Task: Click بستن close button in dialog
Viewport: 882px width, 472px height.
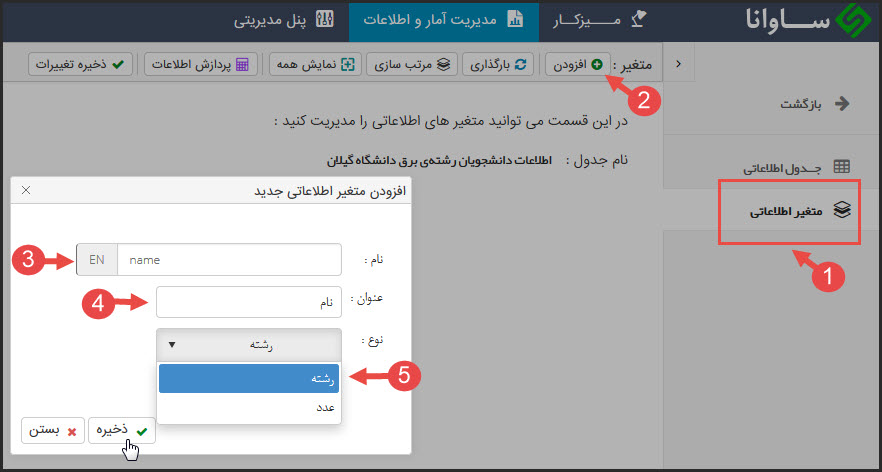Action: point(53,431)
